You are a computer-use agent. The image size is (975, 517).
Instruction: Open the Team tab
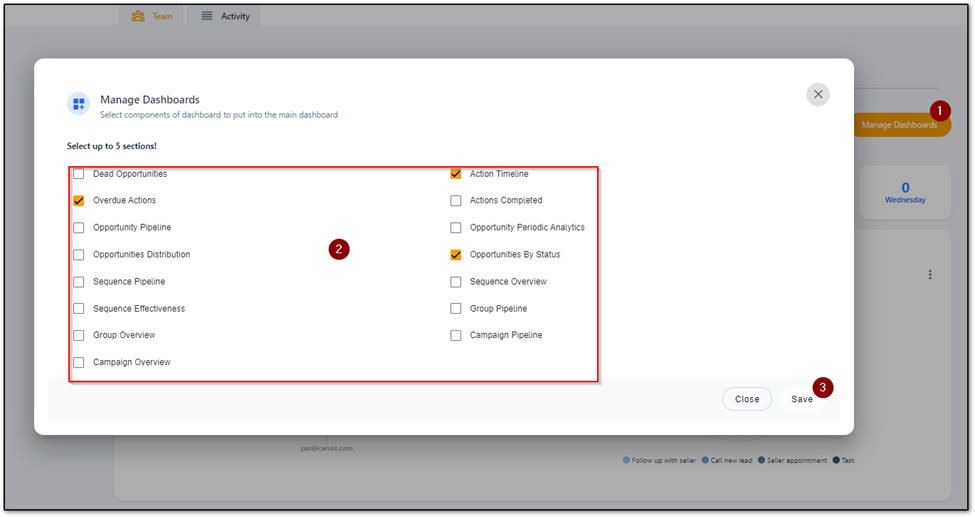pyautogui.click(x=152, y=16)
